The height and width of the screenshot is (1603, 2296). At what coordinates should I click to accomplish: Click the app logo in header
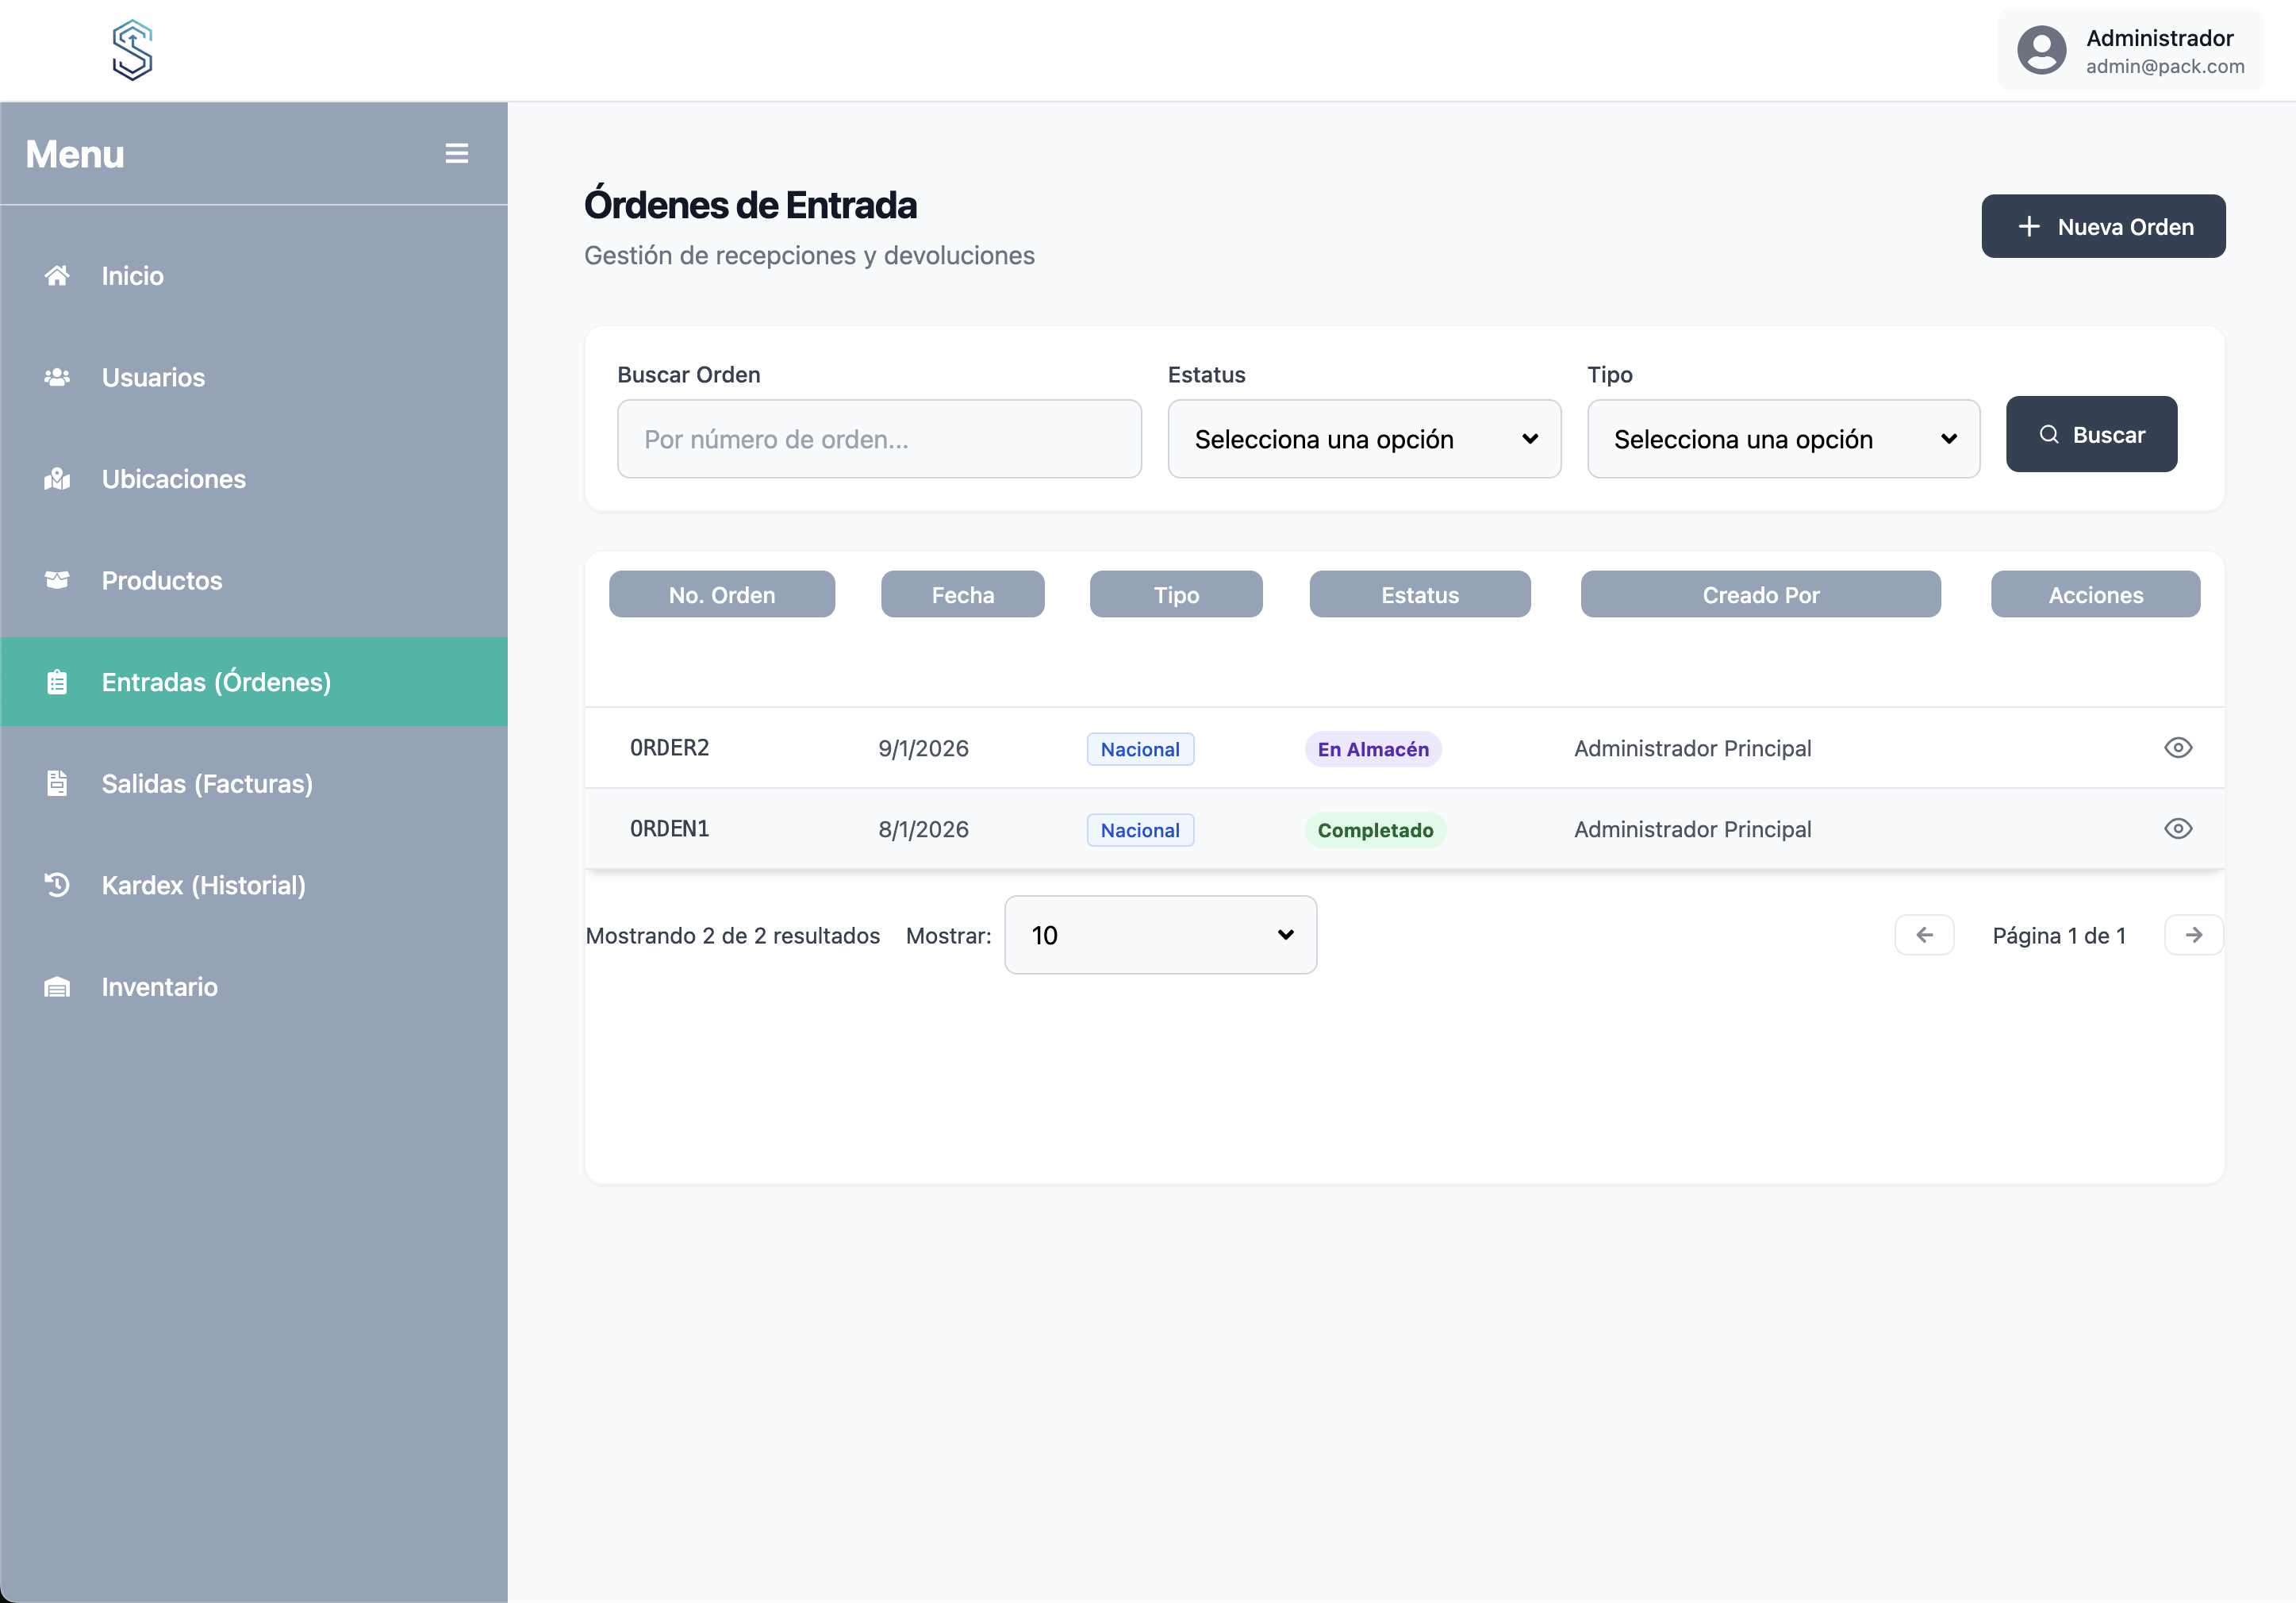(132, 50)
